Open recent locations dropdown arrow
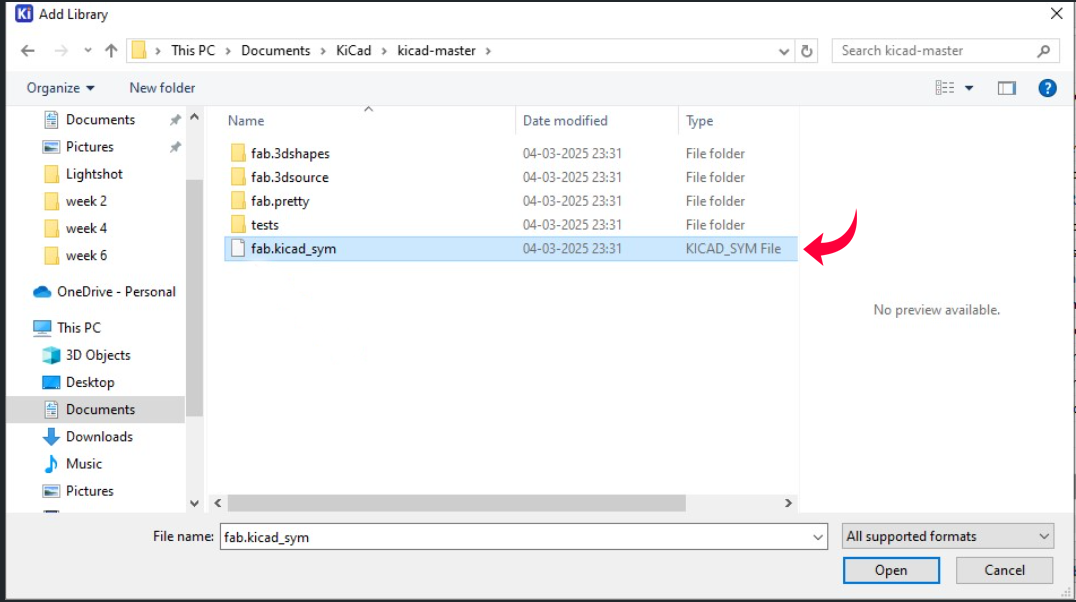This screenshot has height=602, width=1076. coord(88,51)
